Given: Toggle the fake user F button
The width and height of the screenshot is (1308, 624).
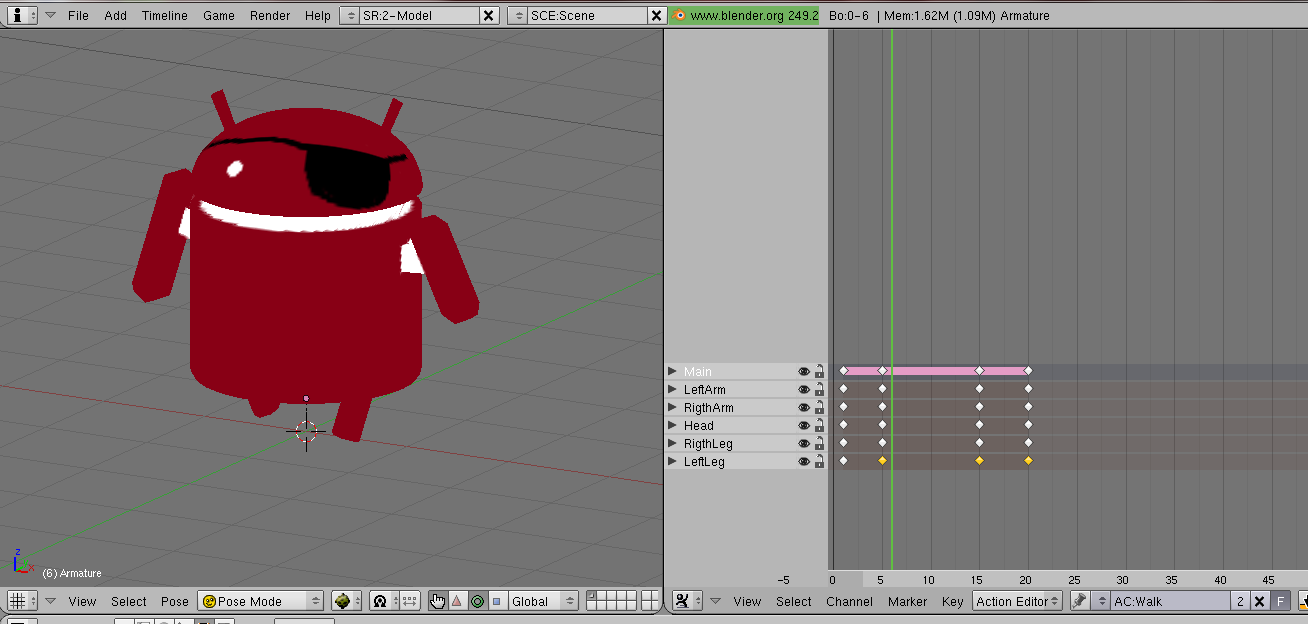Looking at the screenshot, I should pyautogui.click(x=1279, y=601).
